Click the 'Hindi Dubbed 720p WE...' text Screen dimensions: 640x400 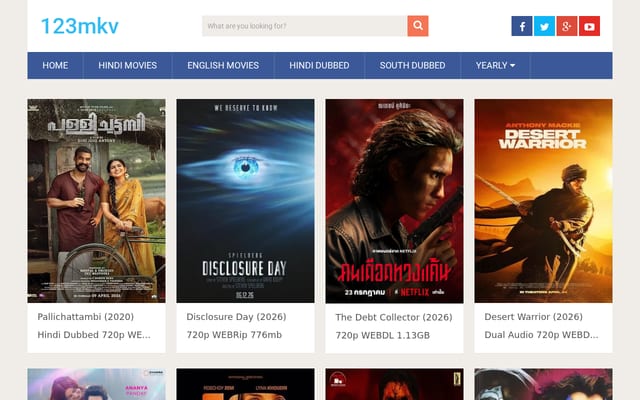[x=94, y=335]
